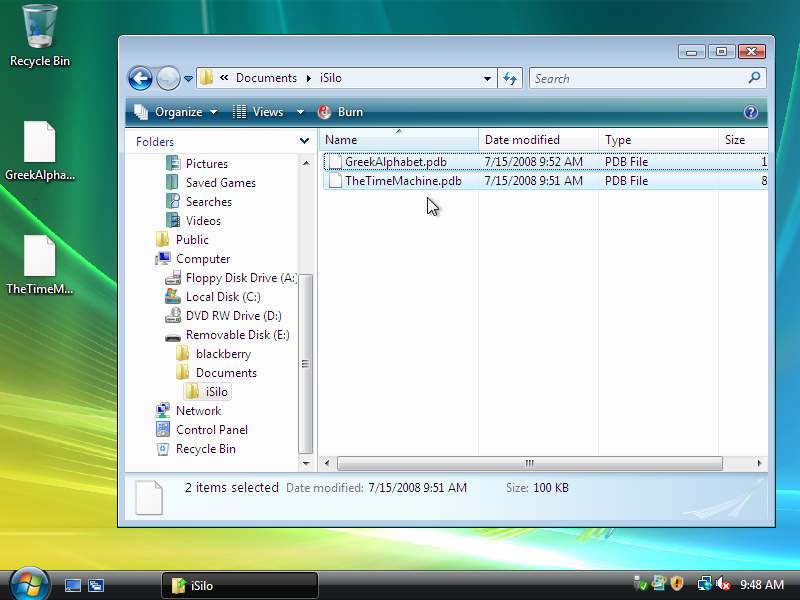800x600 pixels.
Task: Expand the Views dropdown arrow
Action: tap(300, 112)
